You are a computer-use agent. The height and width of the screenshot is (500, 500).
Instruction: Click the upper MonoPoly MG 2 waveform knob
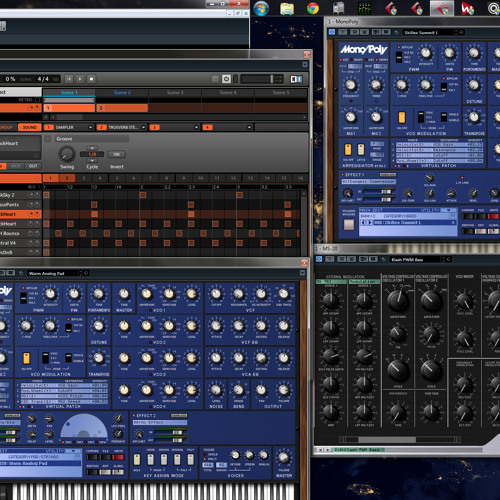click(x=376, y=117)
